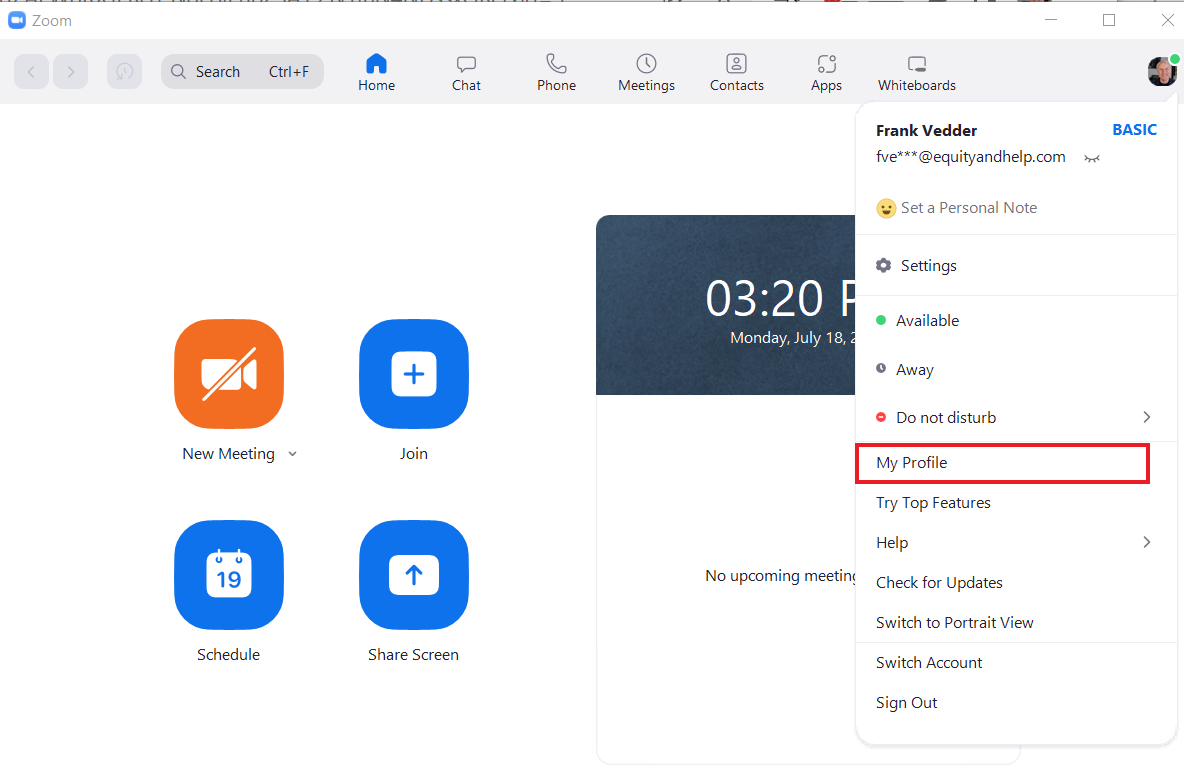
Task: Set status to Away
Action: (1016, 369)
